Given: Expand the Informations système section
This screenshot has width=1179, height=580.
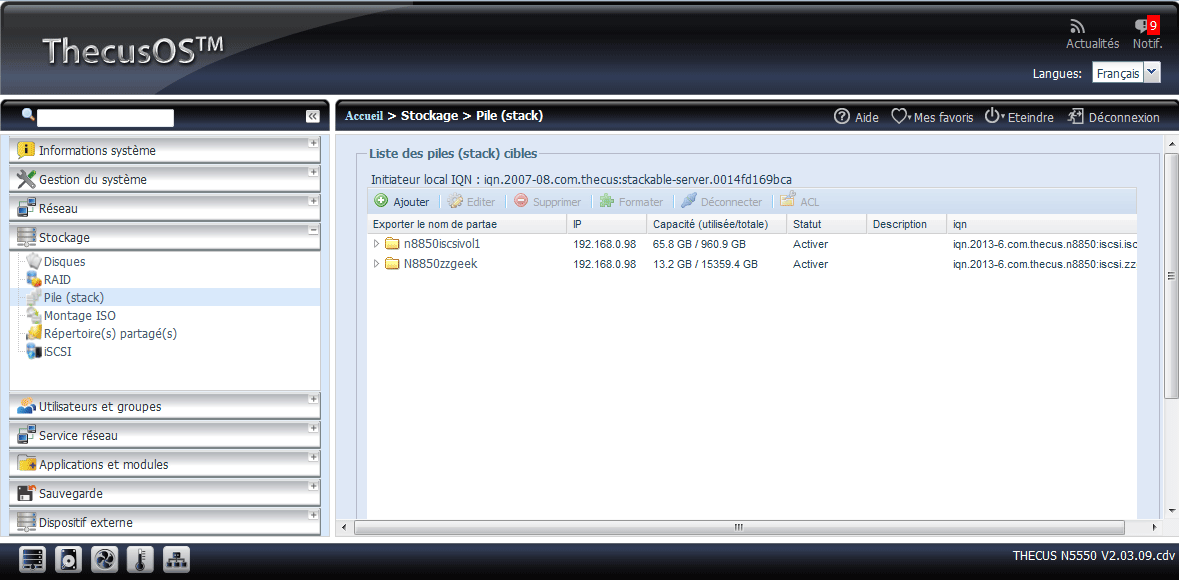Looking at the screenshot, I should (x=165, y=150).
